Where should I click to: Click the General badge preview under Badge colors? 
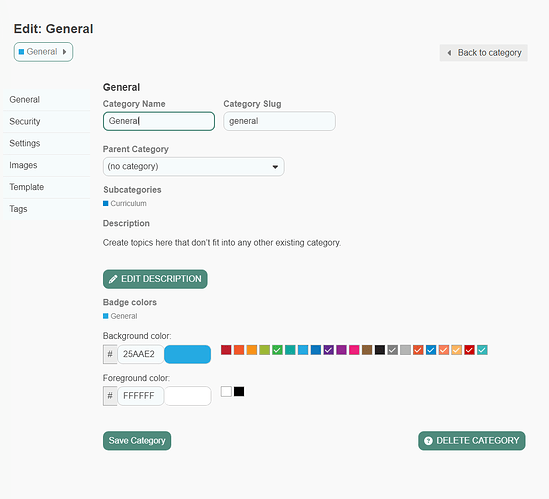[x=120, y=316]
